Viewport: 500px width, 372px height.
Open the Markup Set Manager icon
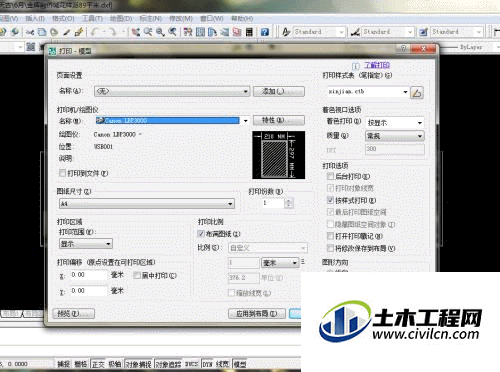[x=237, y=32]
